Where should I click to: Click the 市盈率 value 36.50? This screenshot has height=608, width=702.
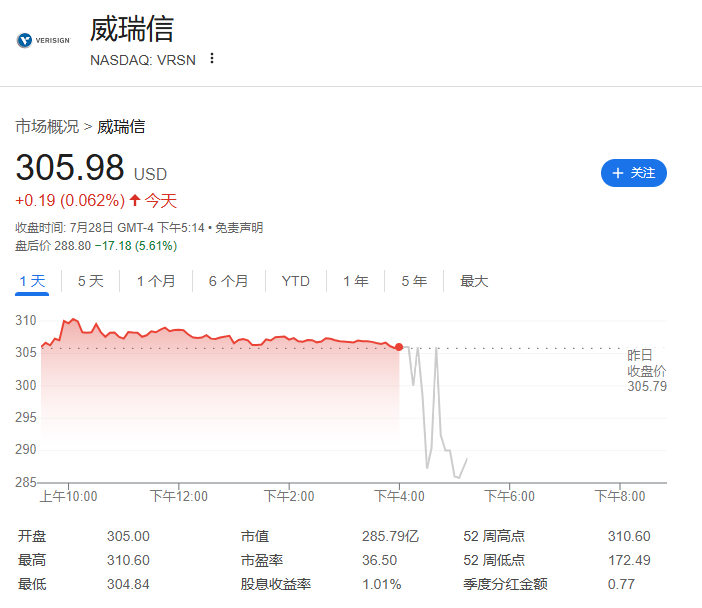[379, 561]
